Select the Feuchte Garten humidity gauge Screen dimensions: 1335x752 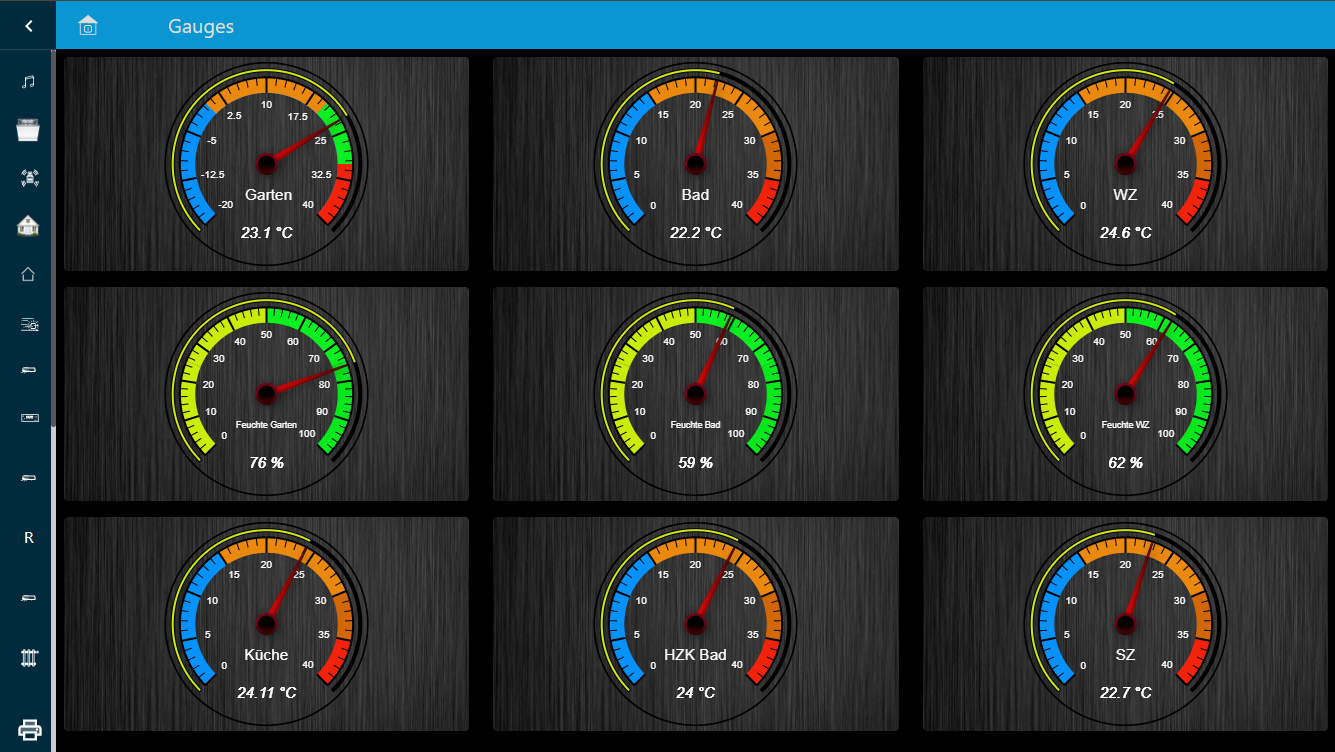[x=266, y=394]
